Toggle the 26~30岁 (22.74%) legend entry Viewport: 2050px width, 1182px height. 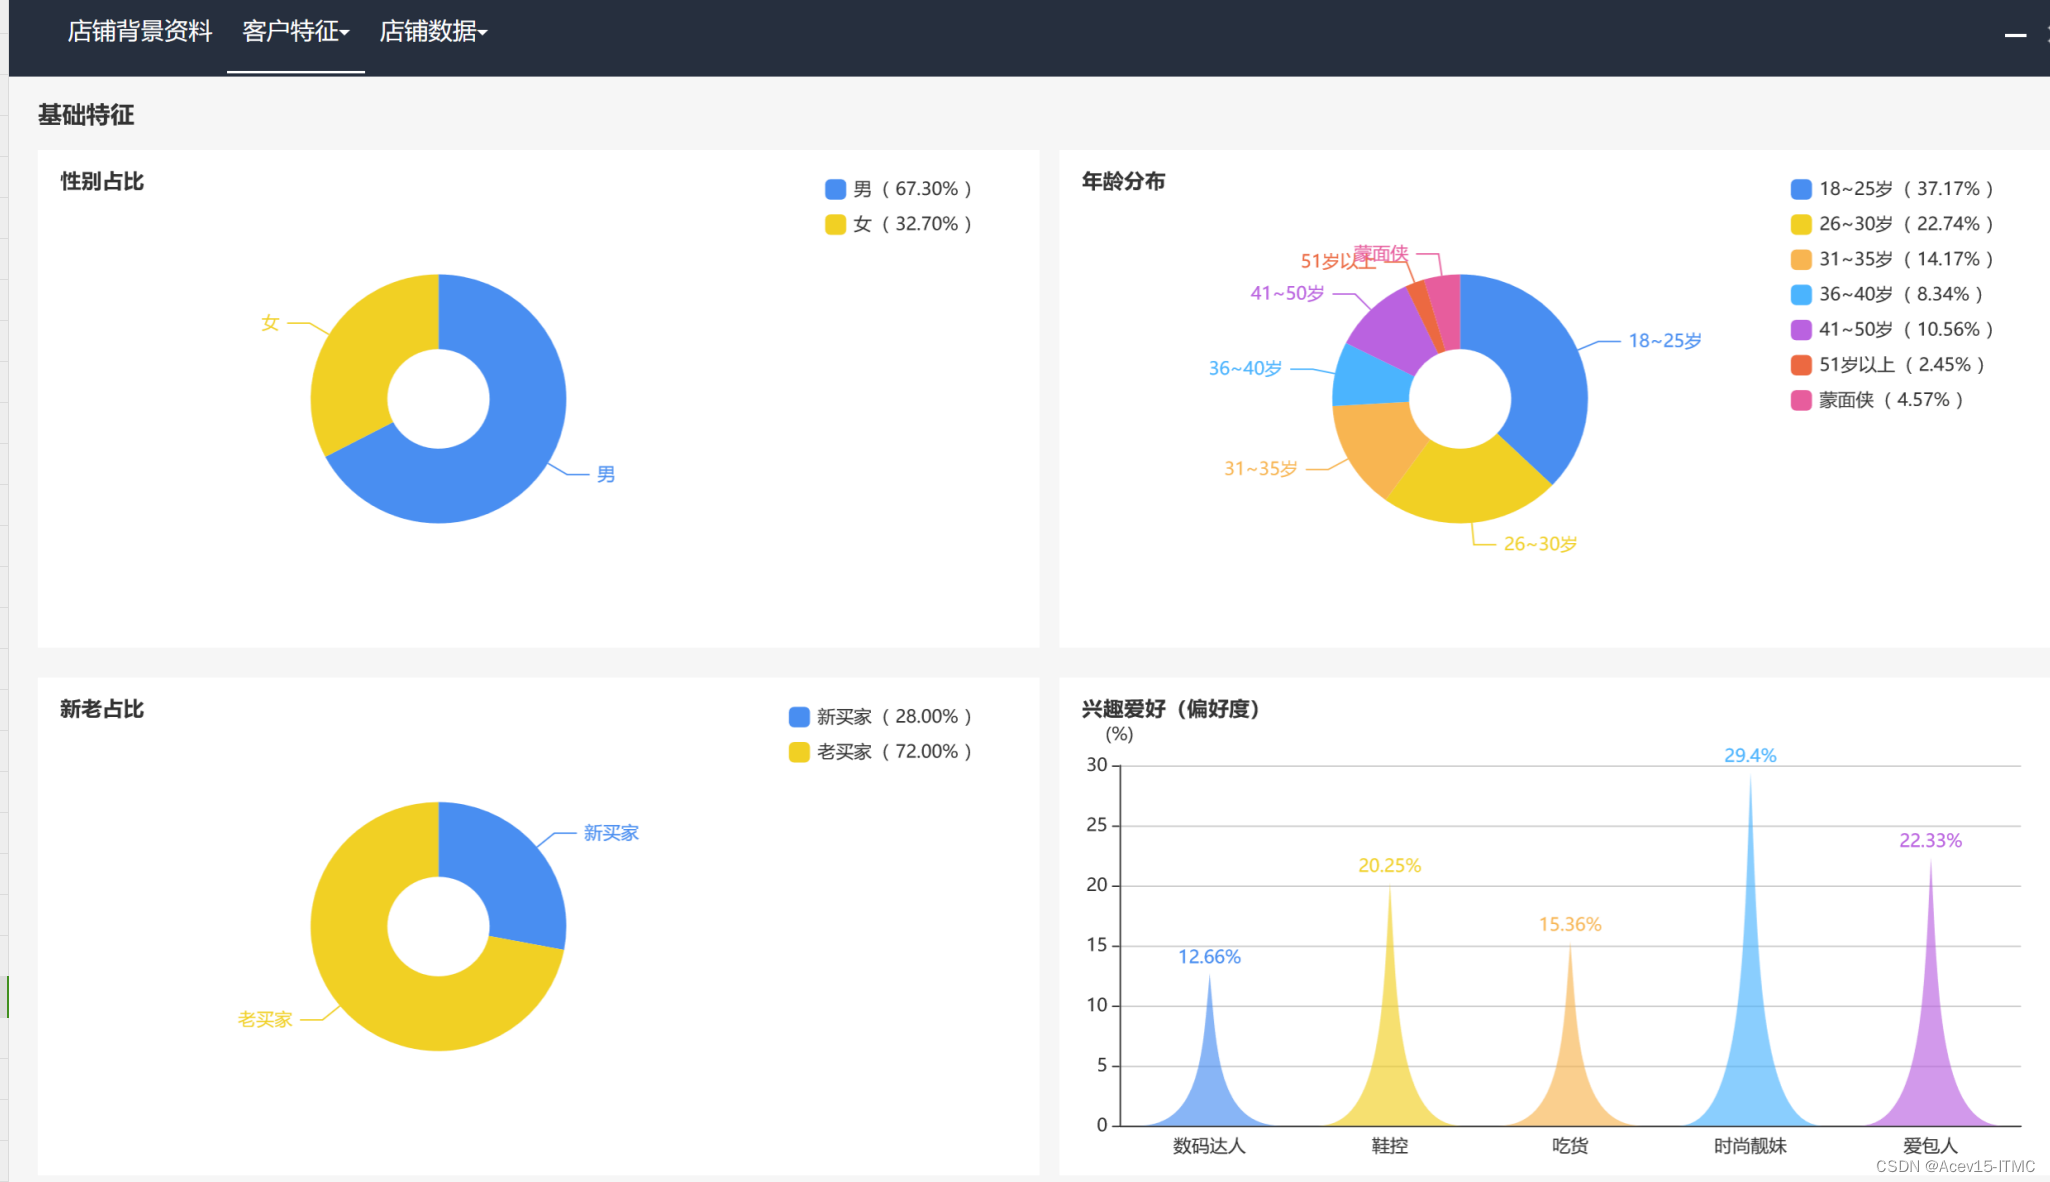[x=1892, y=224]
